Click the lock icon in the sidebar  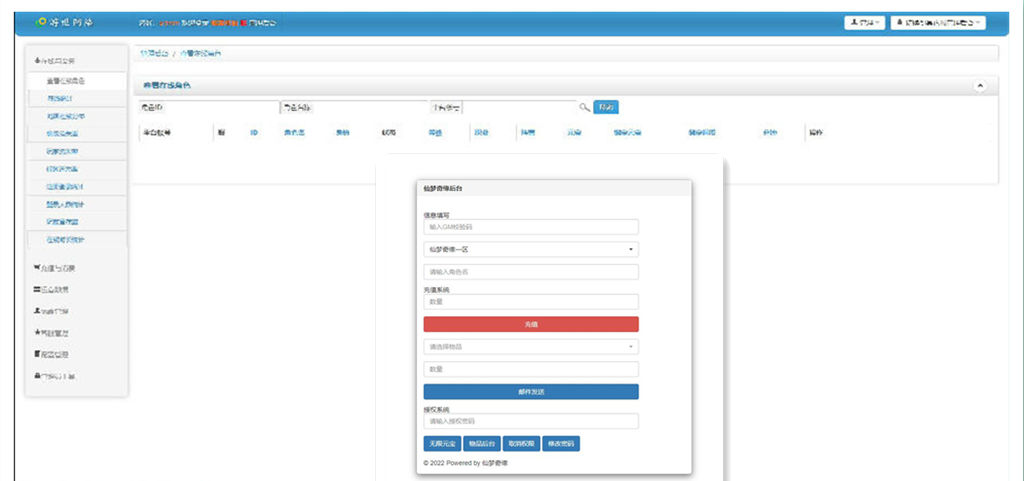pos(37,376)
